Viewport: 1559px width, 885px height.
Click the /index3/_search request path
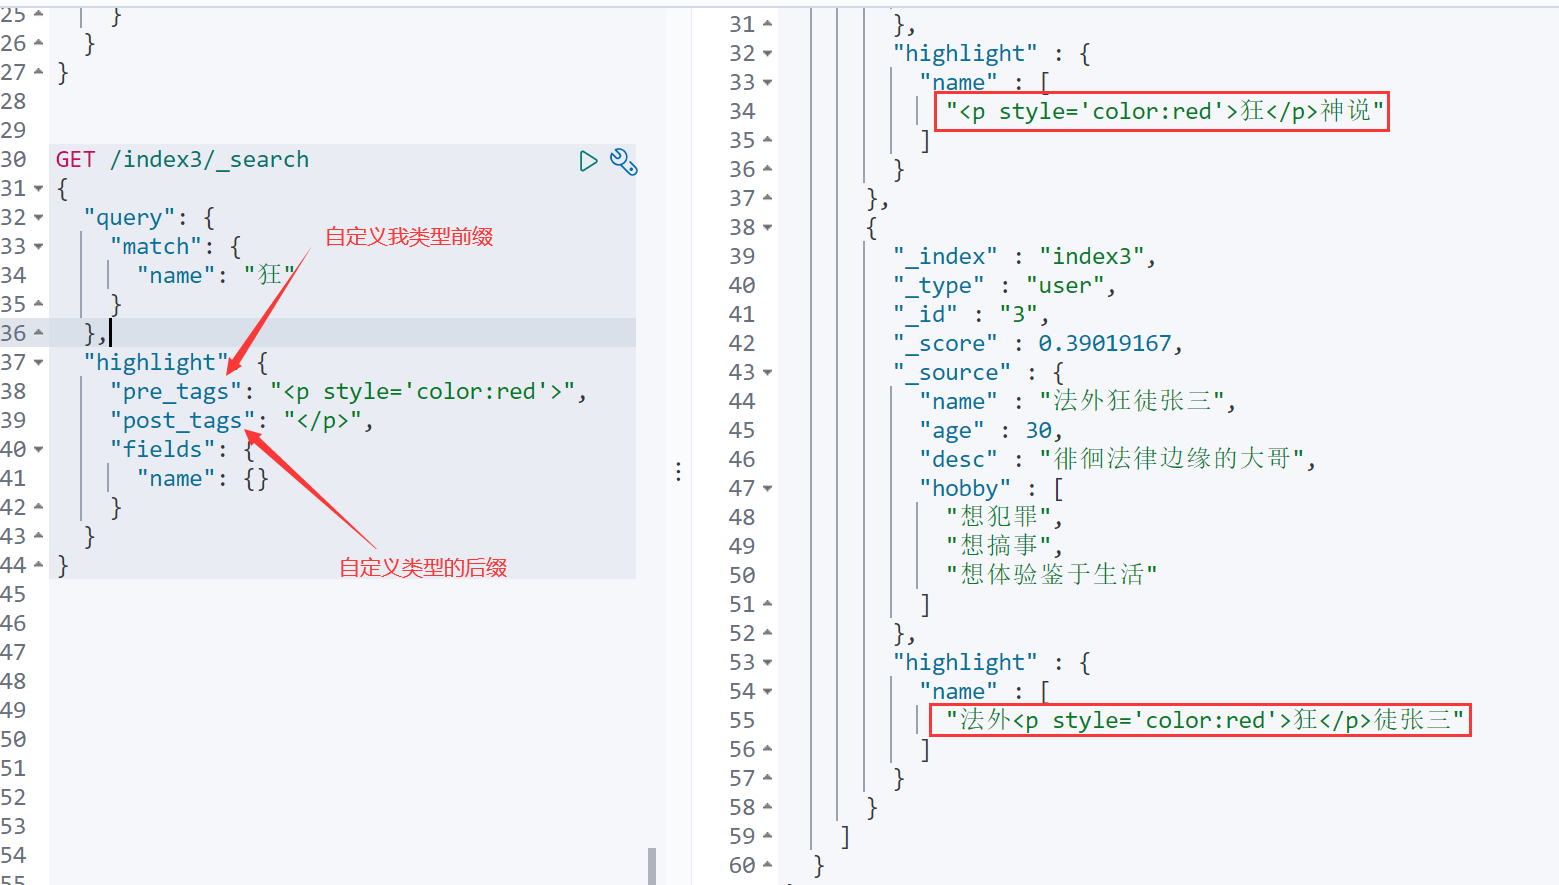(x=210, y=160)
